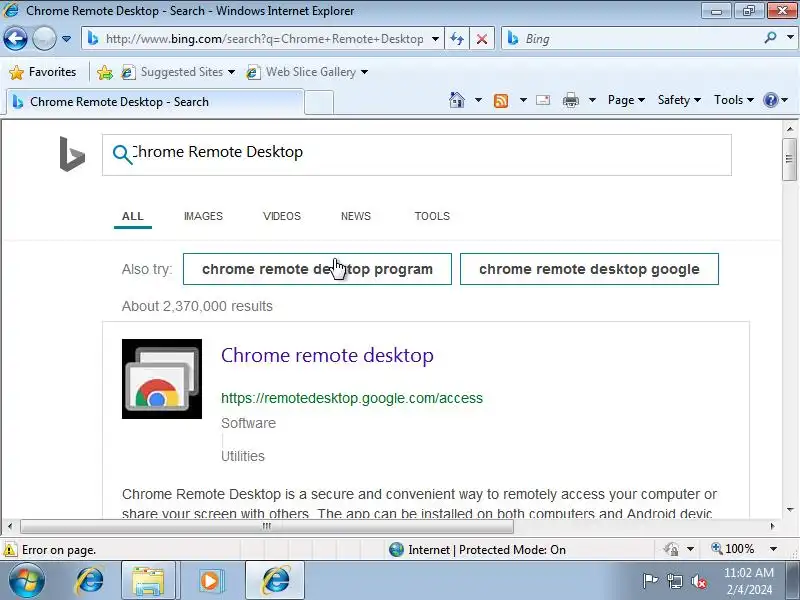Select the ALL results tab
Screen dimensions: 800x600
click(x=133, y=216)
